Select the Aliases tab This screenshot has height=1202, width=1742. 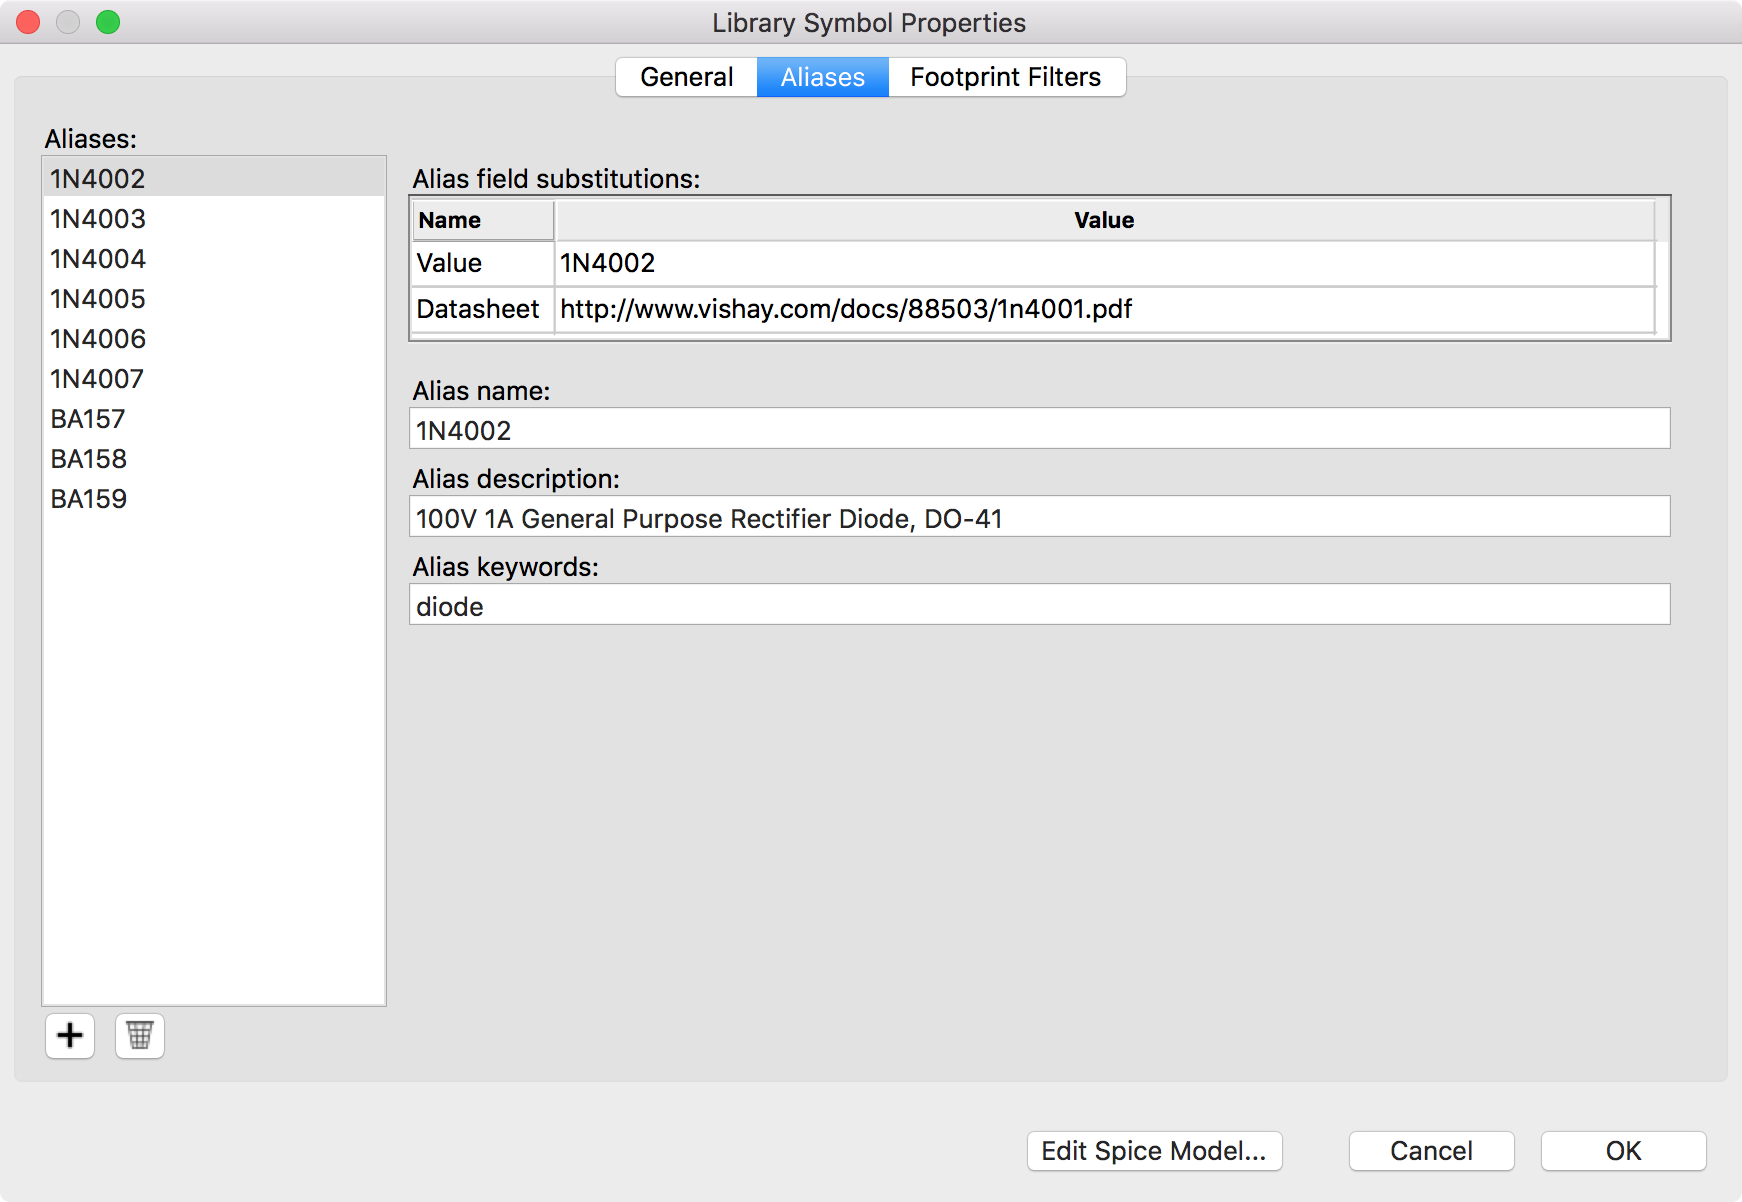point(822,77)
